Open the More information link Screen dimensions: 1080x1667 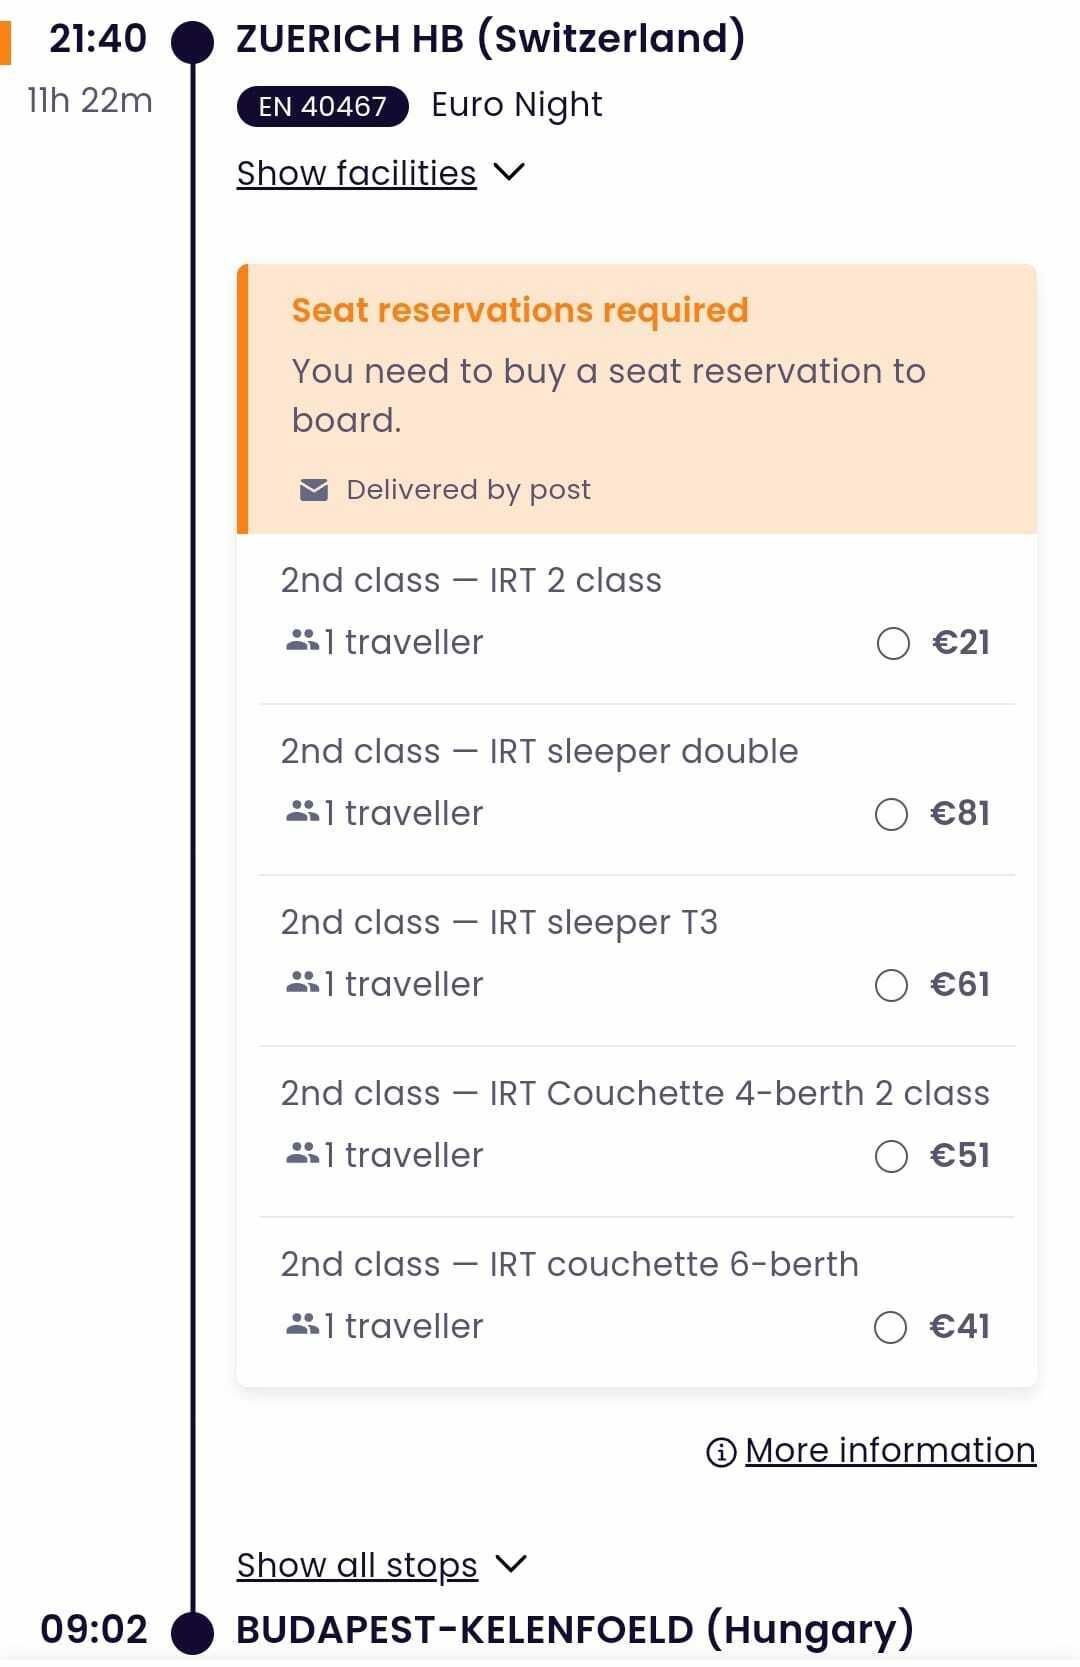(890, 1450)
